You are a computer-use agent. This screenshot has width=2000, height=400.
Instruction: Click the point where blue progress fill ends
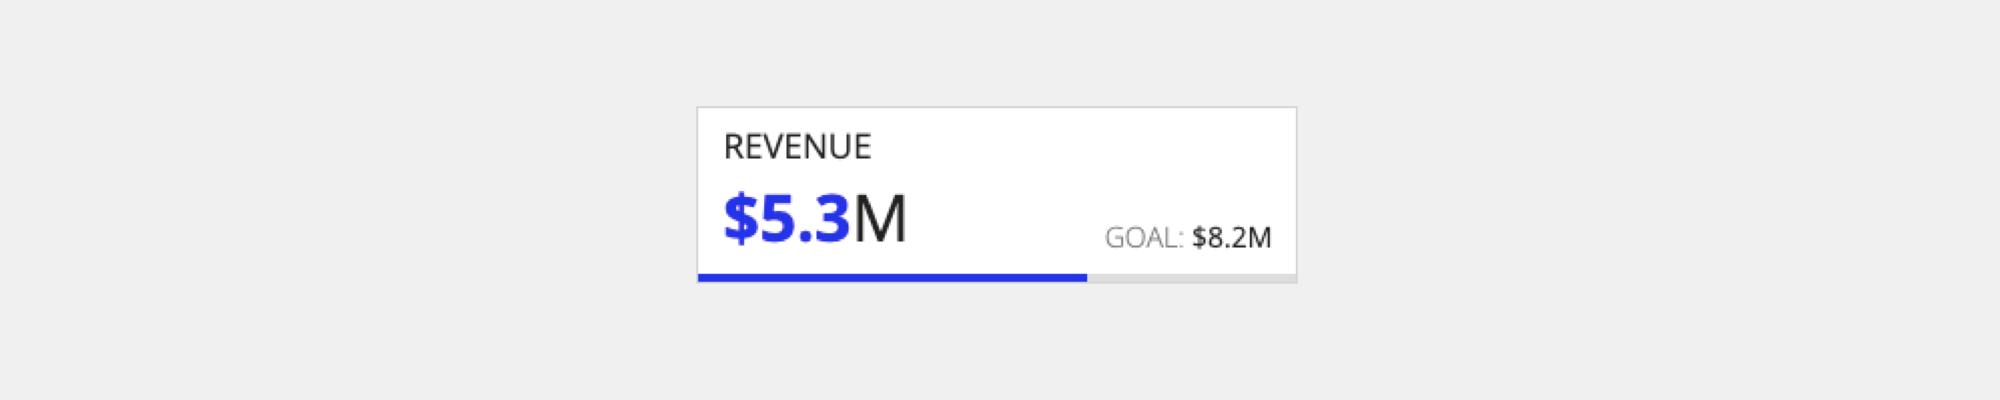(1086, 278)
